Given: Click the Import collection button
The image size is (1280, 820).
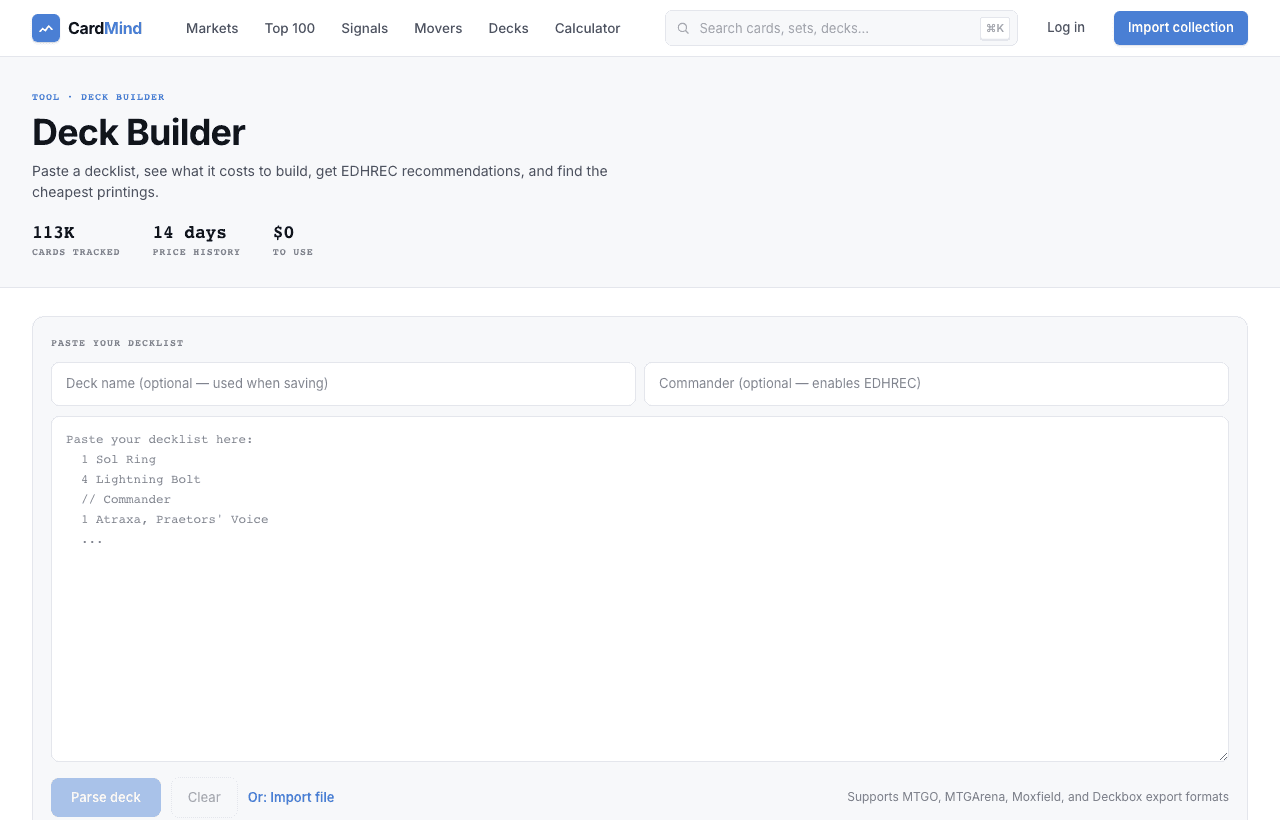Looking at the screenshot, I should coord(1181,28).
